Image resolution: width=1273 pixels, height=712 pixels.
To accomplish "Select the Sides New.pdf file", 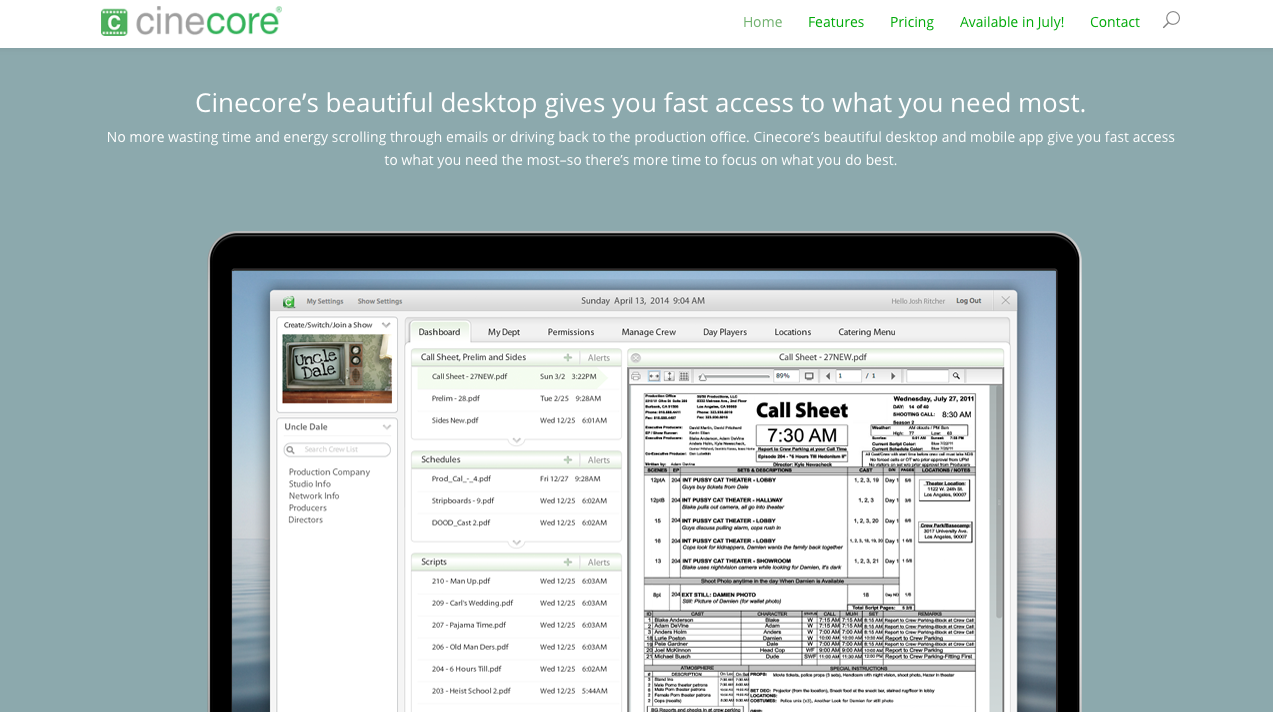I will (x=455, y=420).
